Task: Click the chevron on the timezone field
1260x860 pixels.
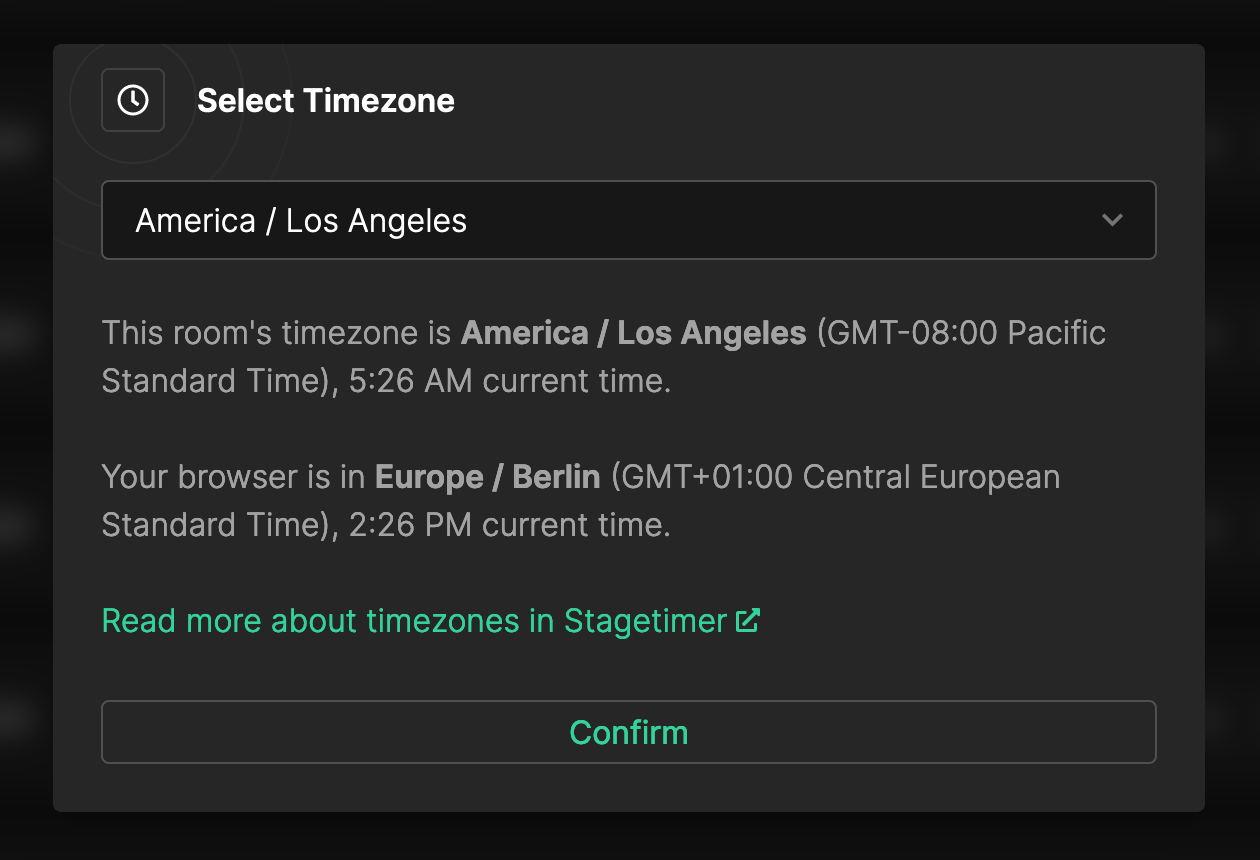Action: [1113, 220]
